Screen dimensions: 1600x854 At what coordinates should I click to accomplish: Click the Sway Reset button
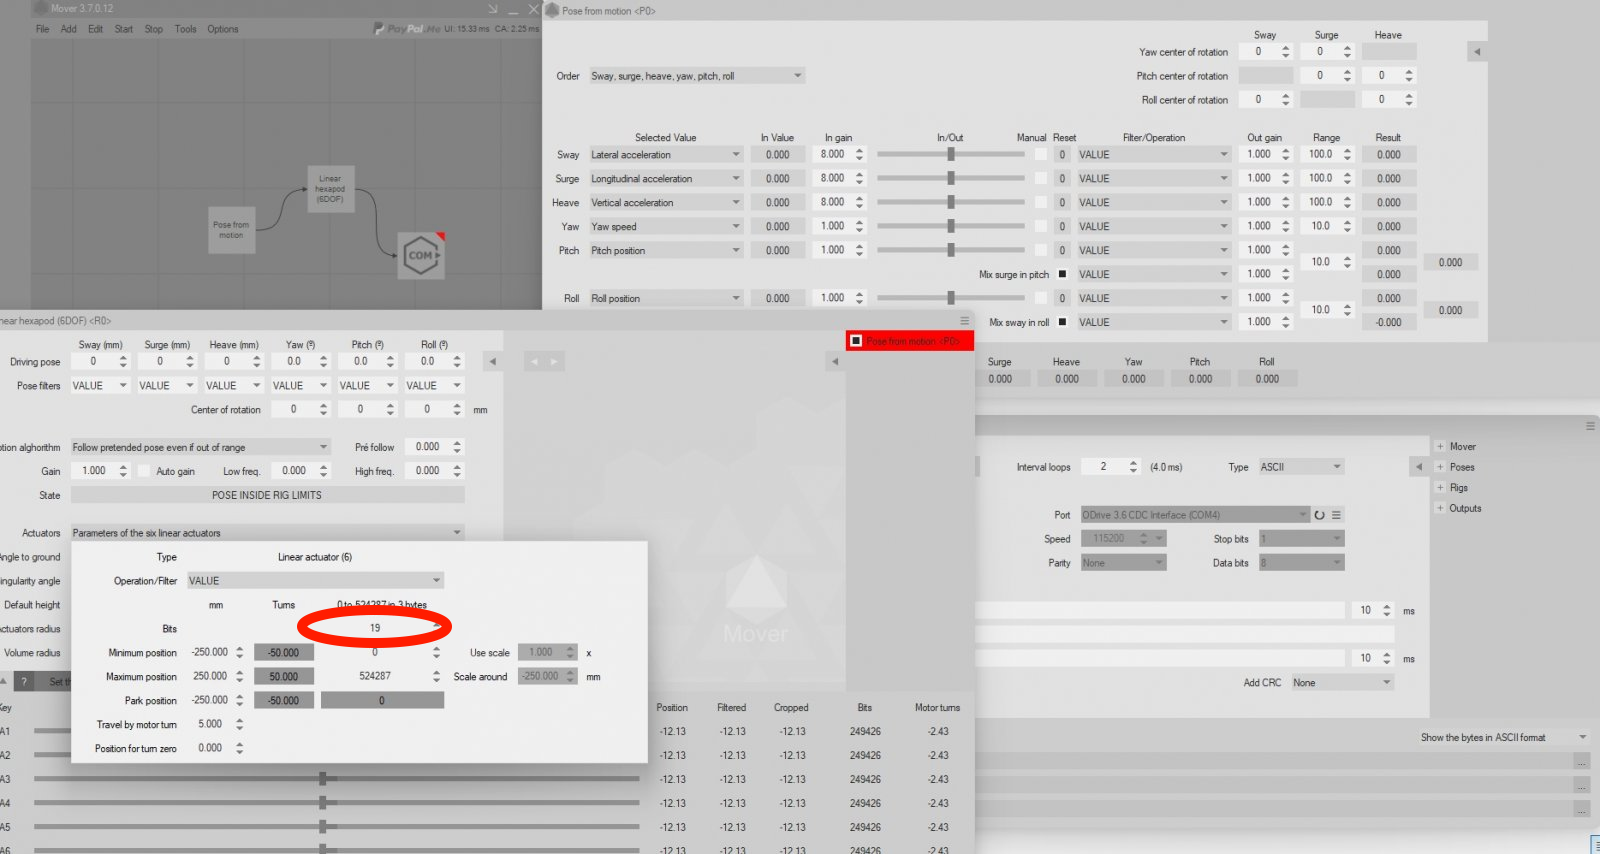[x=1062, y=155]
